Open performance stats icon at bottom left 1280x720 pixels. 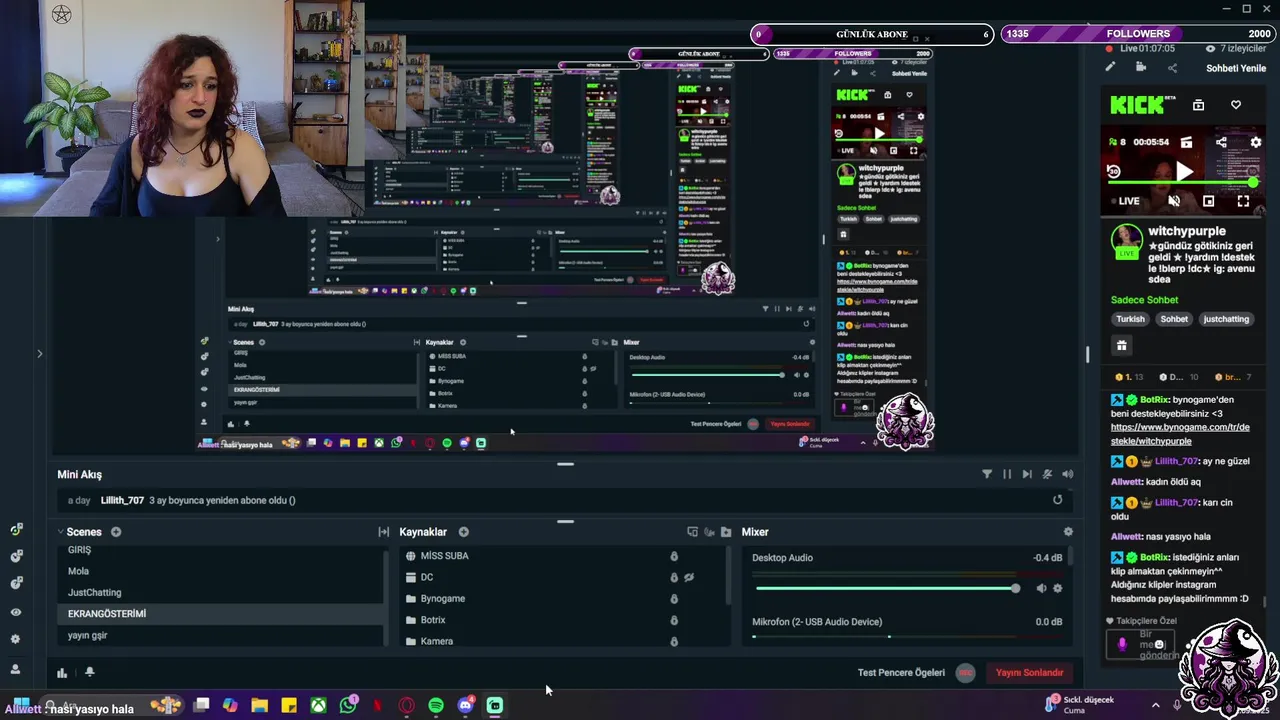click(x=62, y=672)
